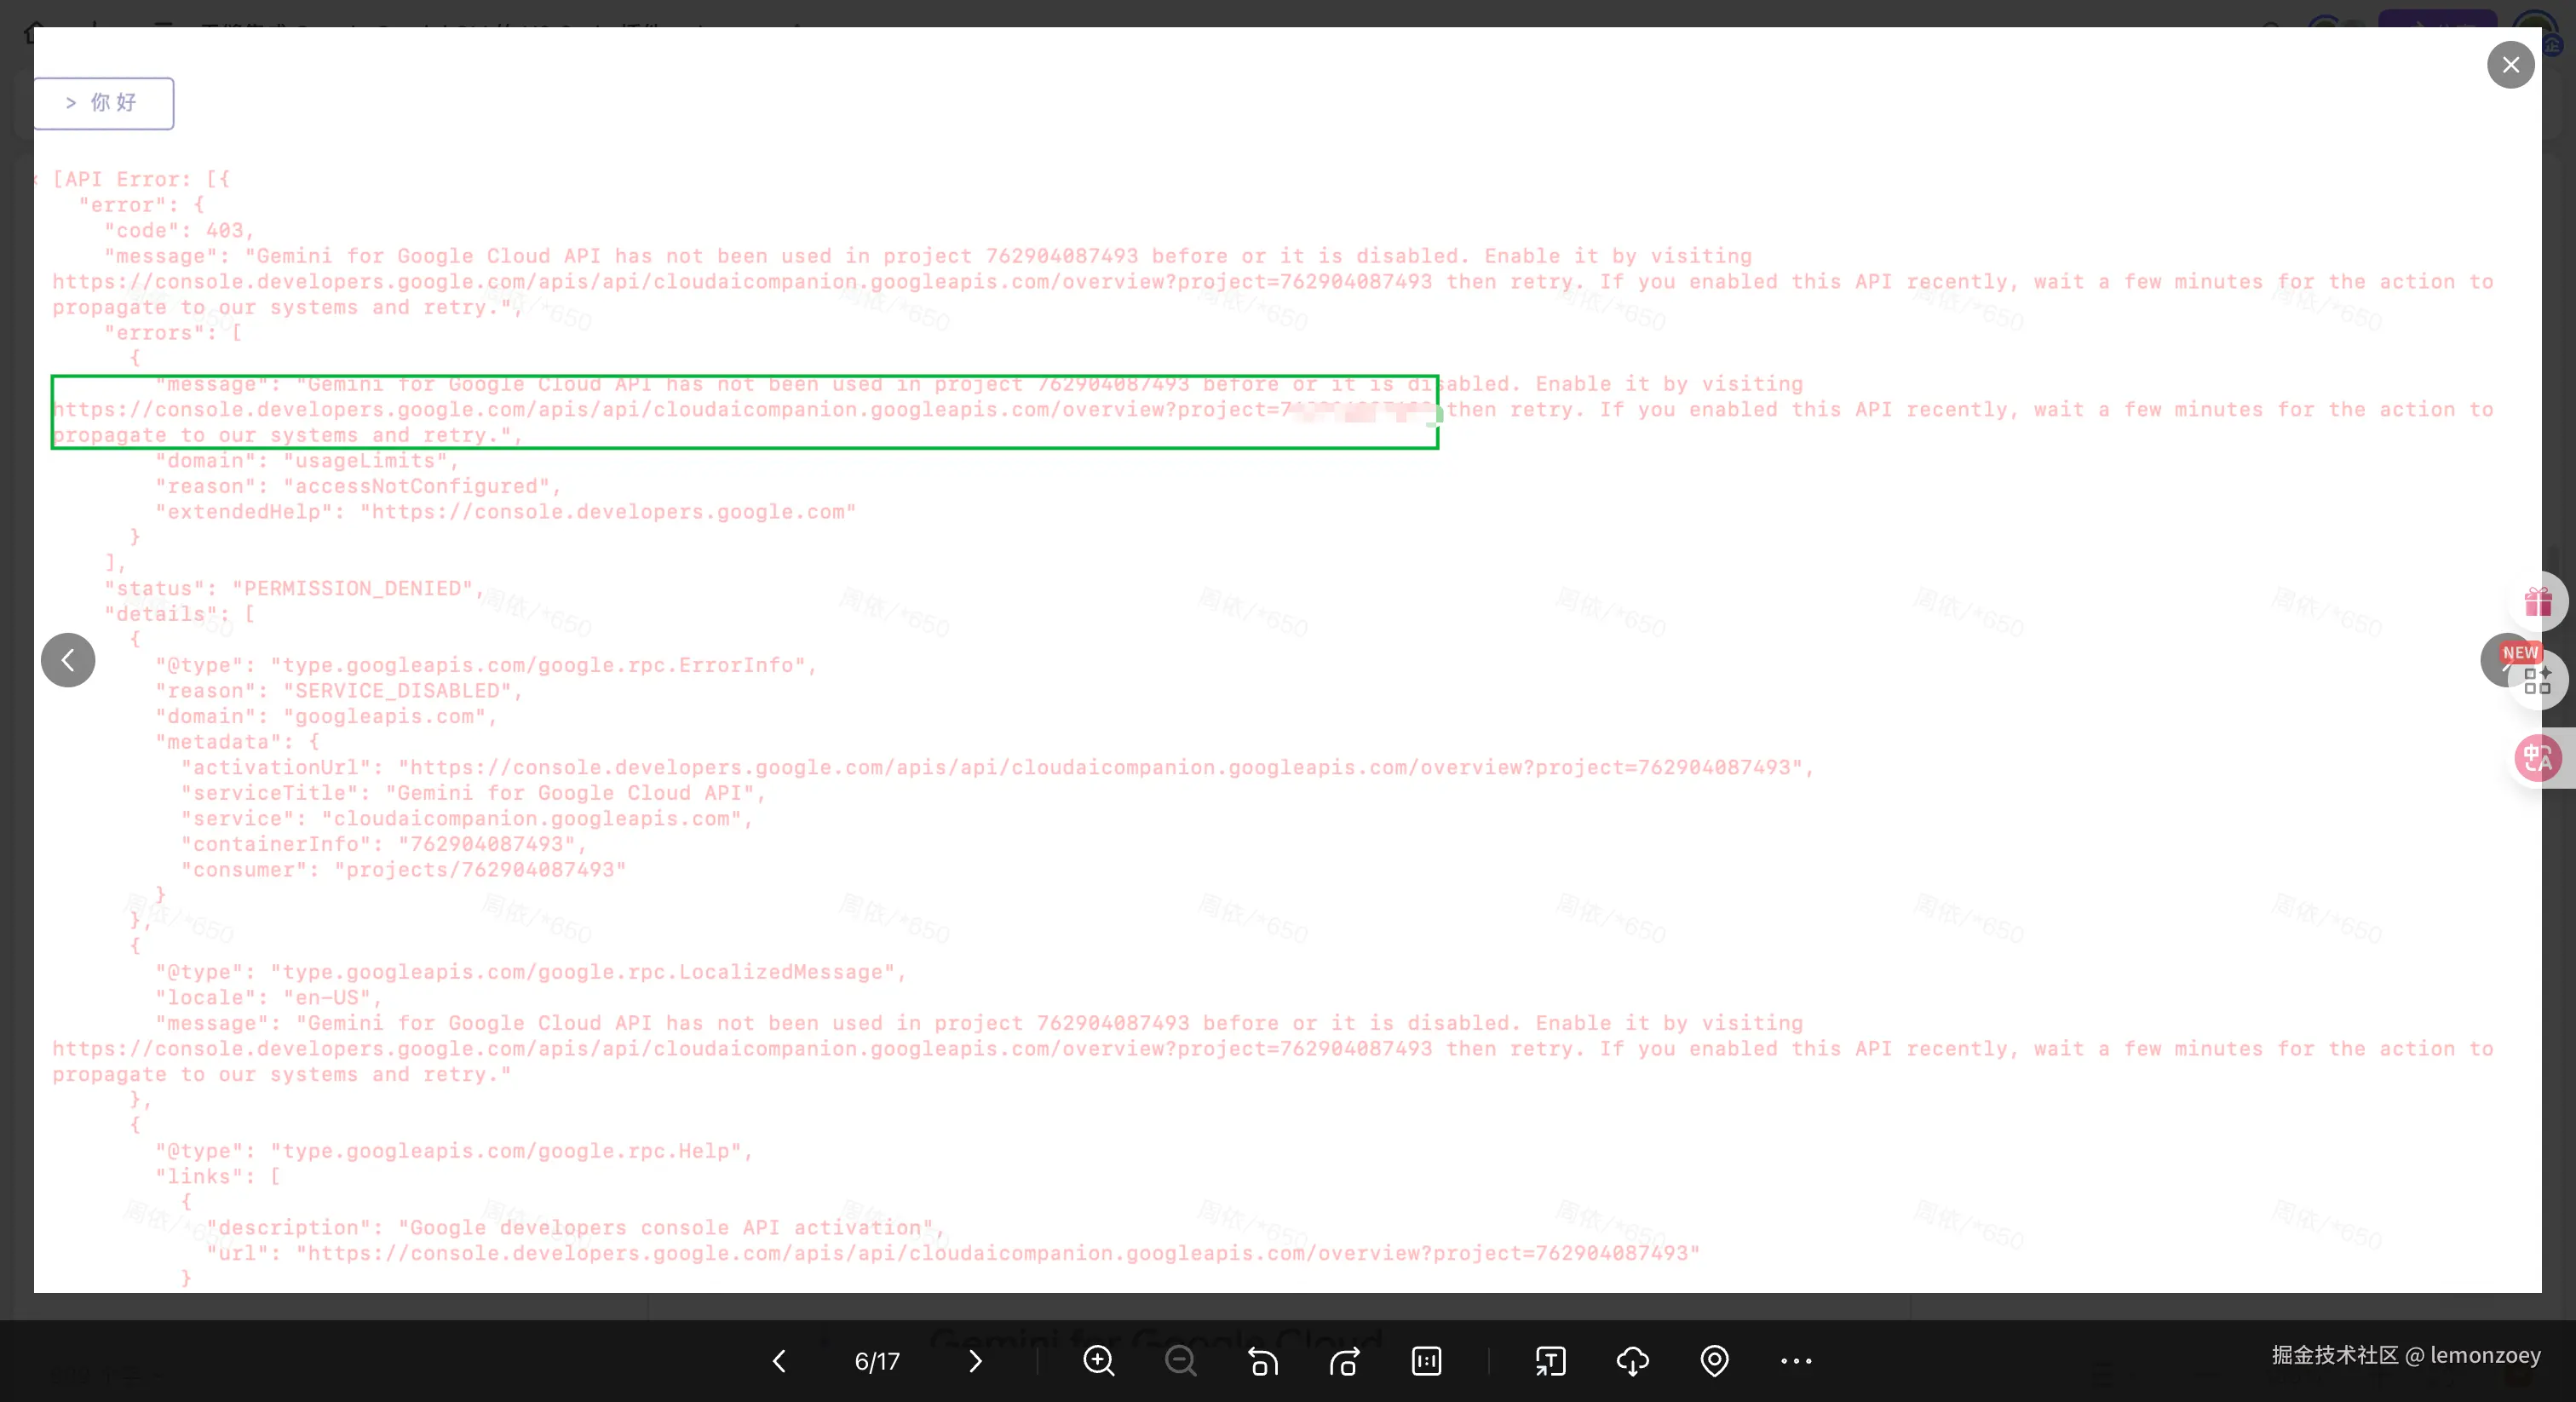Click the round left arrow on image
This screenshot has width=2576, height=1402.
tap(68, 660)
